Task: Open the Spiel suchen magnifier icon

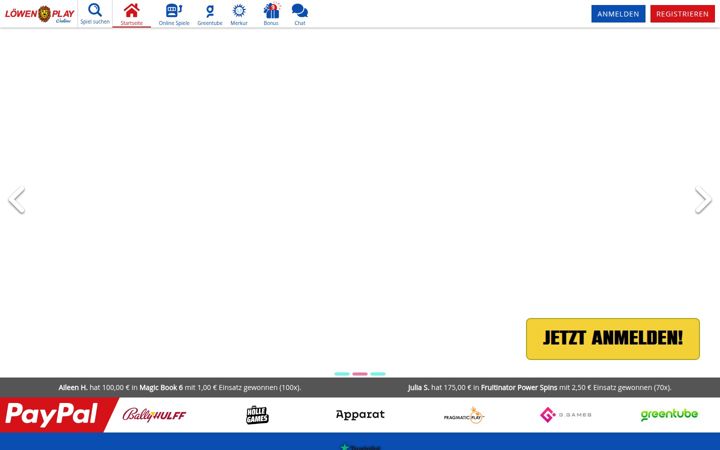Action: 95,10
